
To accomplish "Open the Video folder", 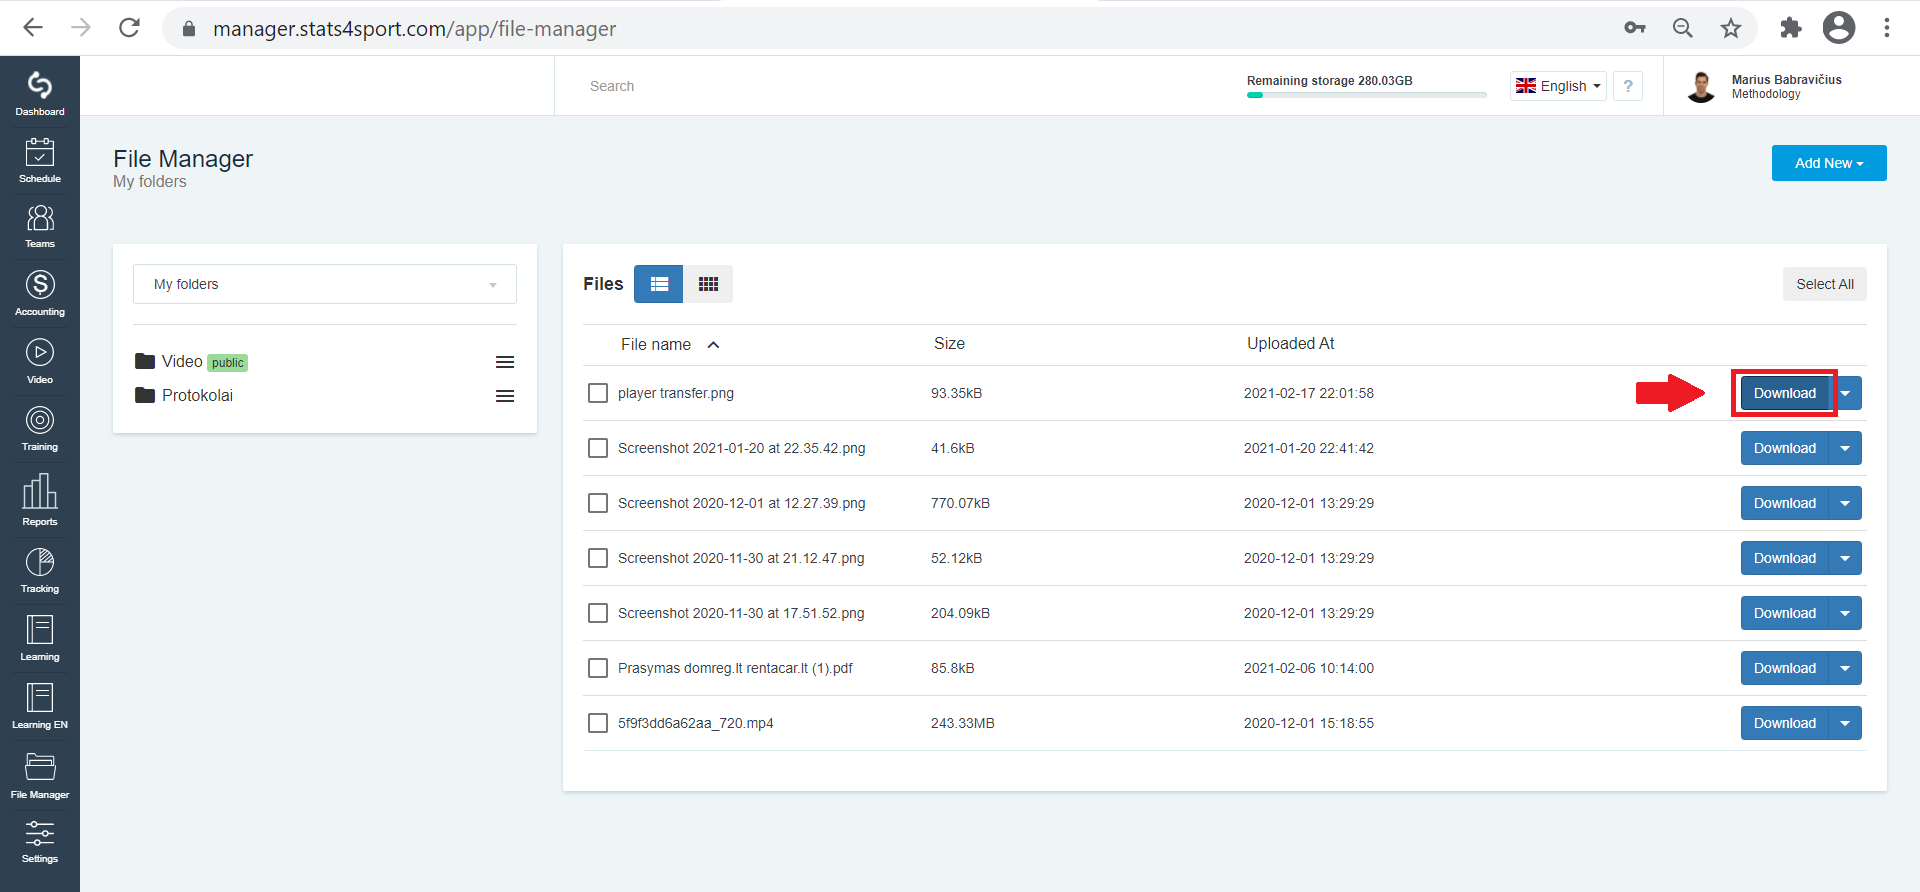I will pos(181,362).
